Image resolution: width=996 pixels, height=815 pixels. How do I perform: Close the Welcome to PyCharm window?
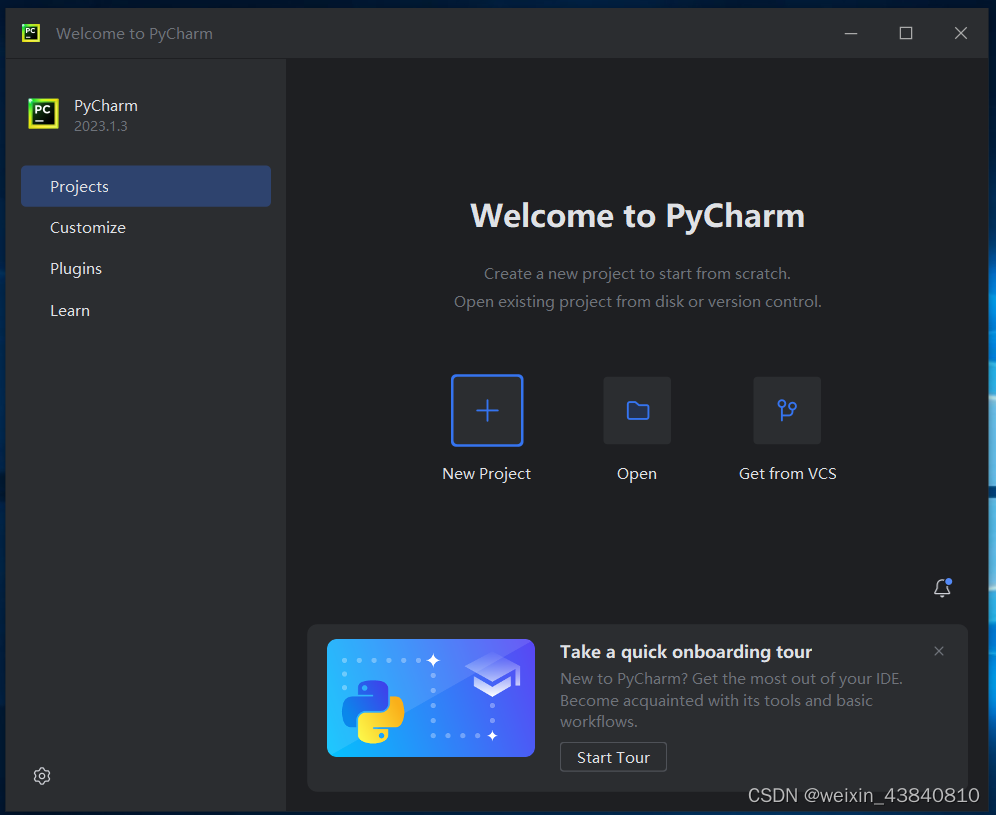click(x=960, y=33)
